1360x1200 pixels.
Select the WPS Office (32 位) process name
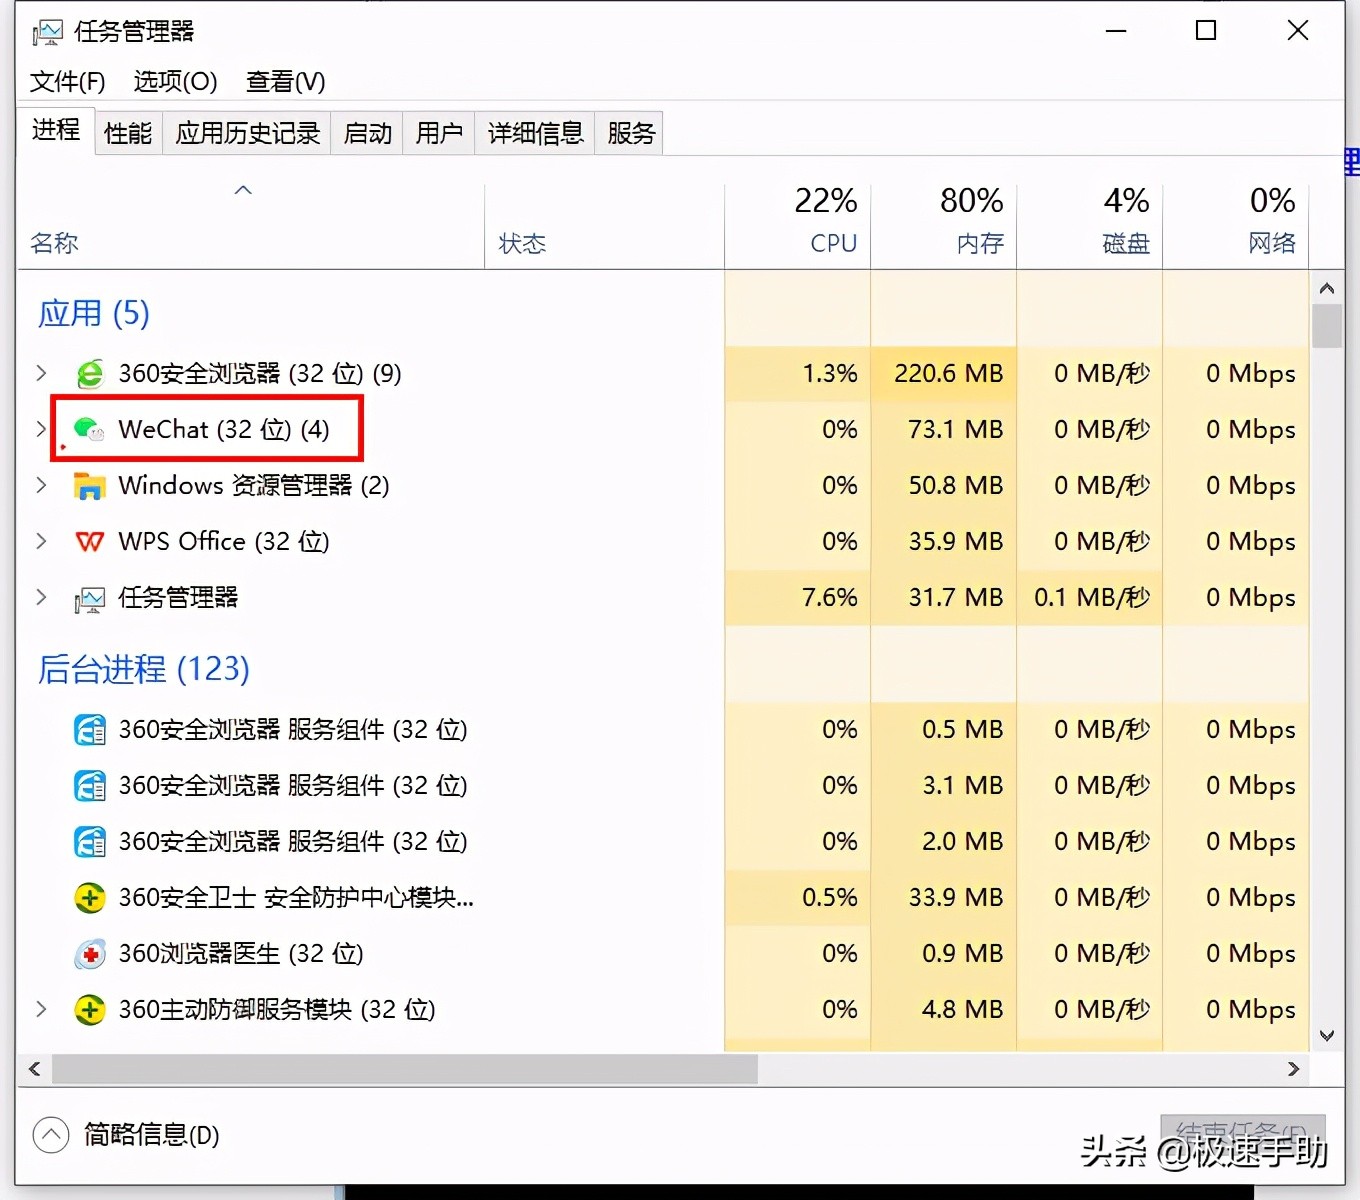point(224,542)
